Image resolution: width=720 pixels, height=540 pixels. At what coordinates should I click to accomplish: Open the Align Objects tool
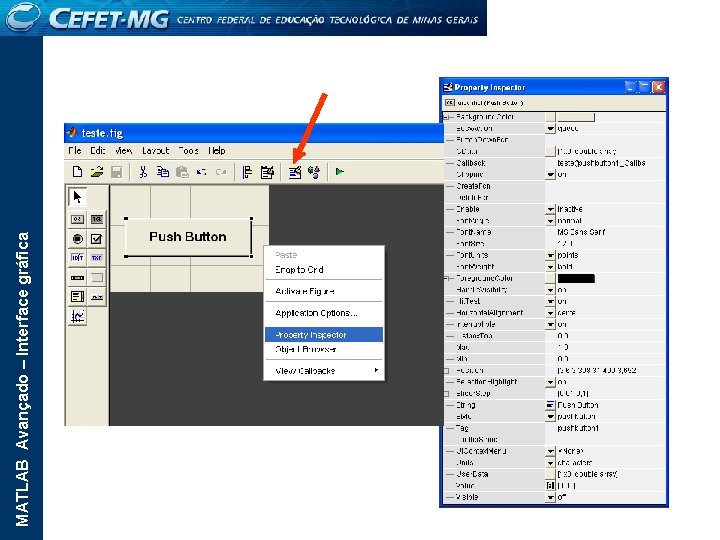point(247,172)
